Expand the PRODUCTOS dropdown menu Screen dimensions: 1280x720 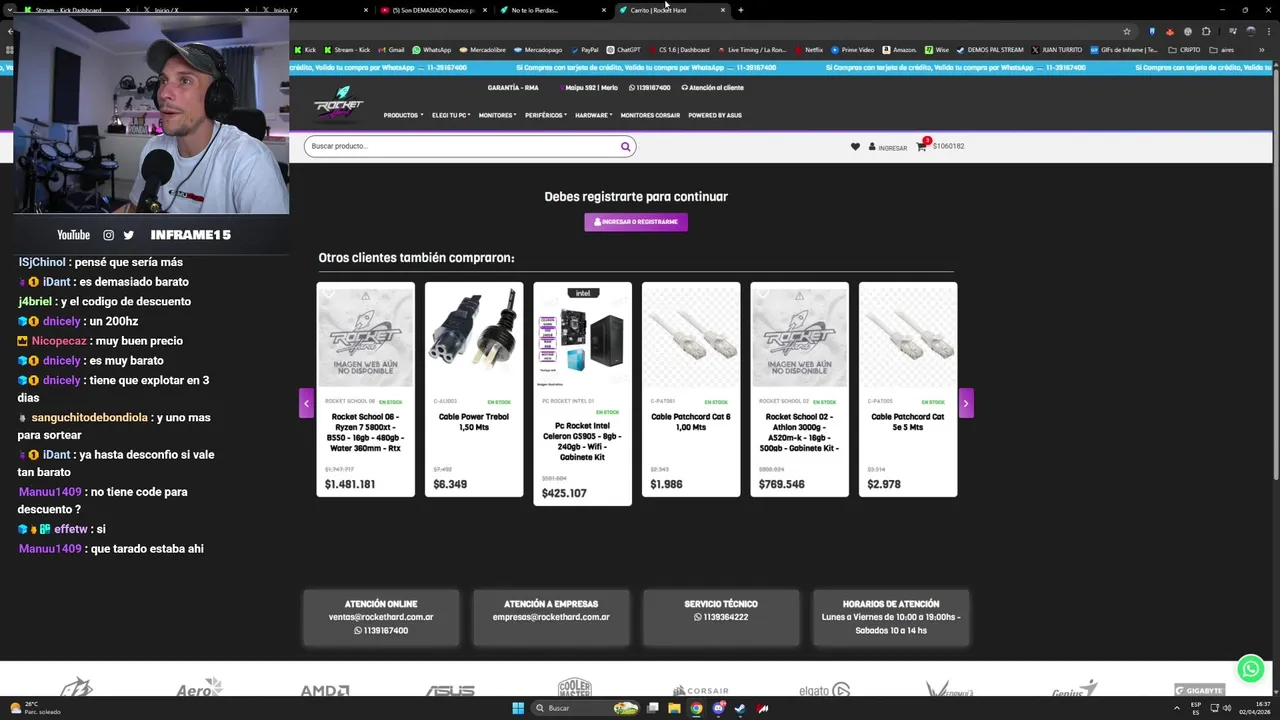point(403,115)
